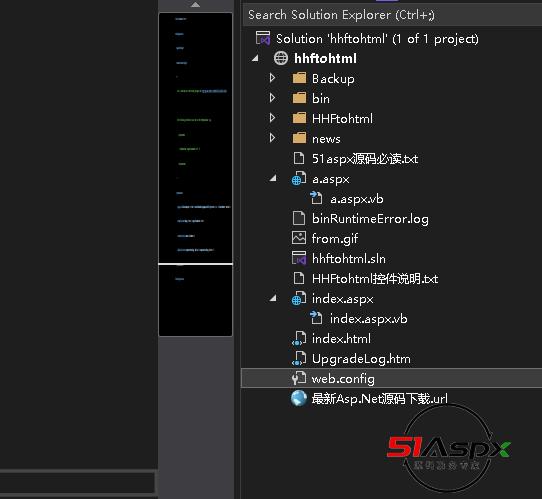This screenshot has height=499, width=542.
Task: Click the HHFtohtml folder icon
Action: coord(299,118)
